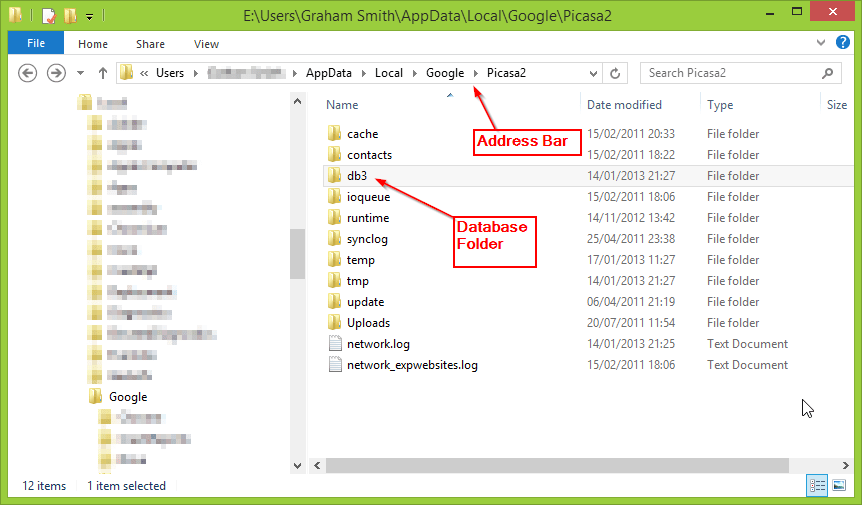Expand the Local breadcrumb arrow
862x505 pixels.
pos(415,73)
